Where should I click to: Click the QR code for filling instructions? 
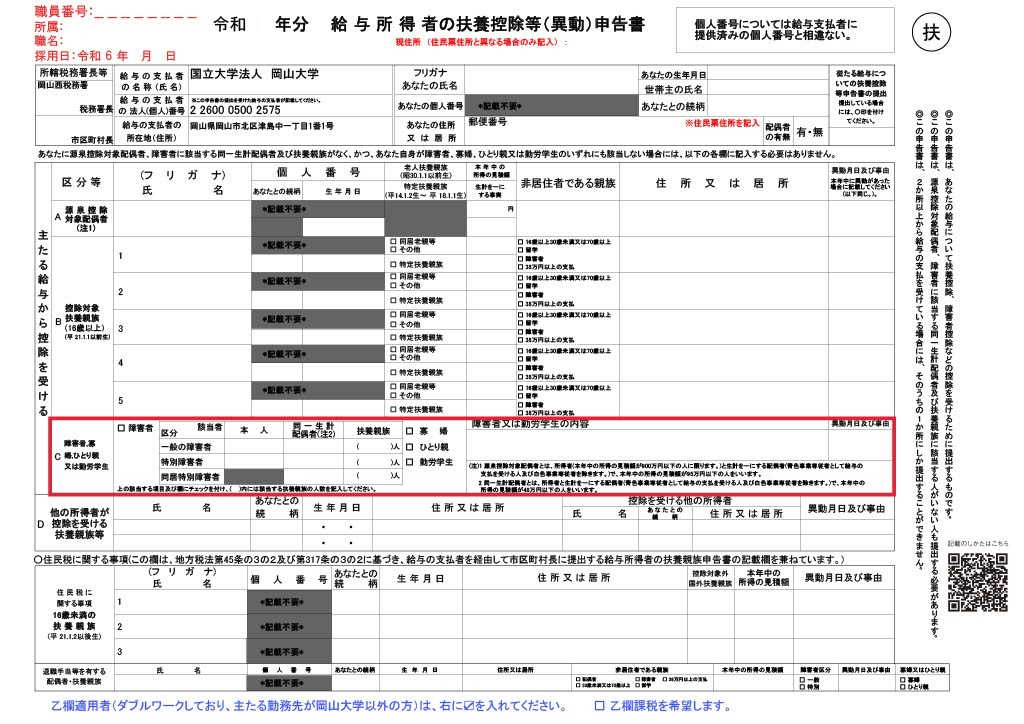(x=977, y=582)
